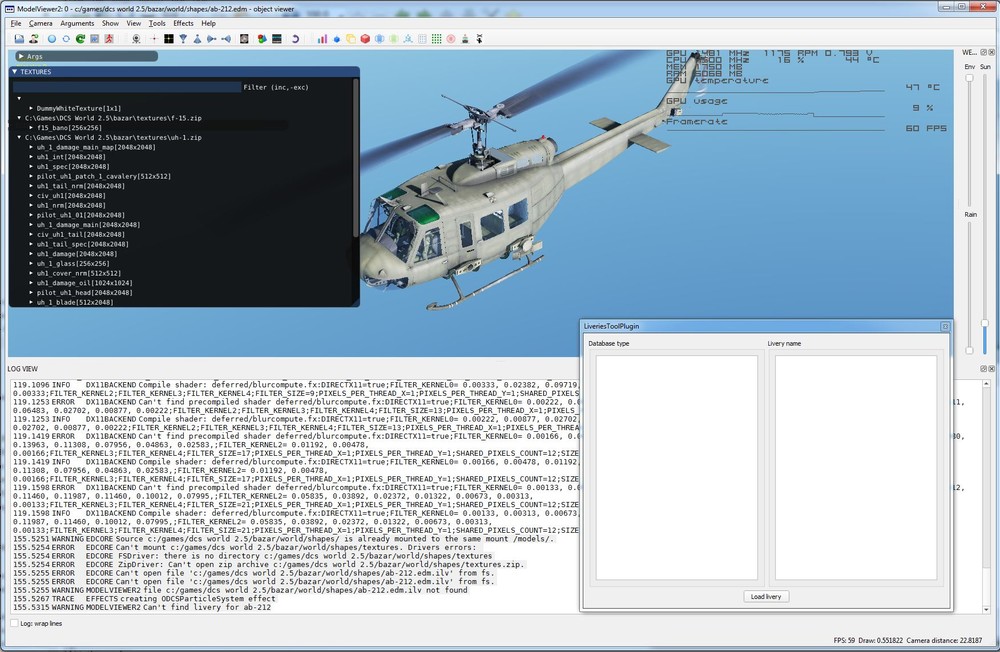Open the Effects menu
1000x652 pixels.
pyautogui.click(x=183, y=23)
